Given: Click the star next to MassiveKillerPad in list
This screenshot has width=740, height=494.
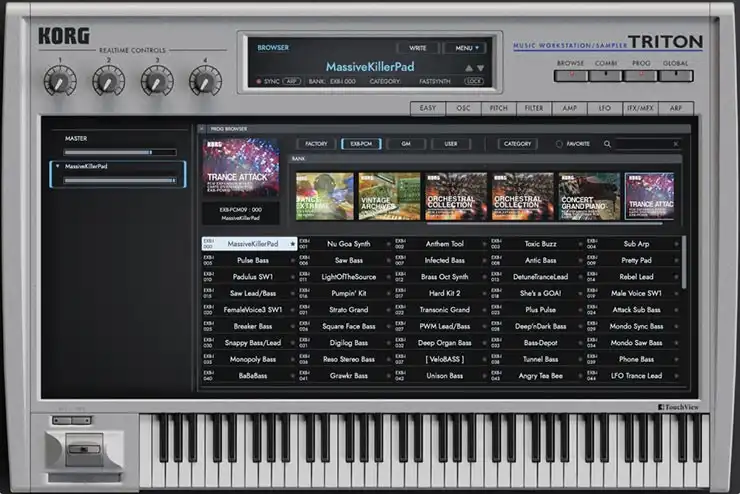Looking at the screenshot, I should [293, 244].
